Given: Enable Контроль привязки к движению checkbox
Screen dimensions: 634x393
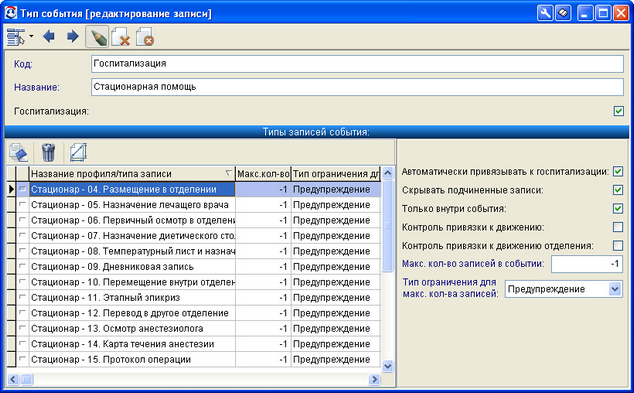Looking at the screenshot, I should (617, 227).
